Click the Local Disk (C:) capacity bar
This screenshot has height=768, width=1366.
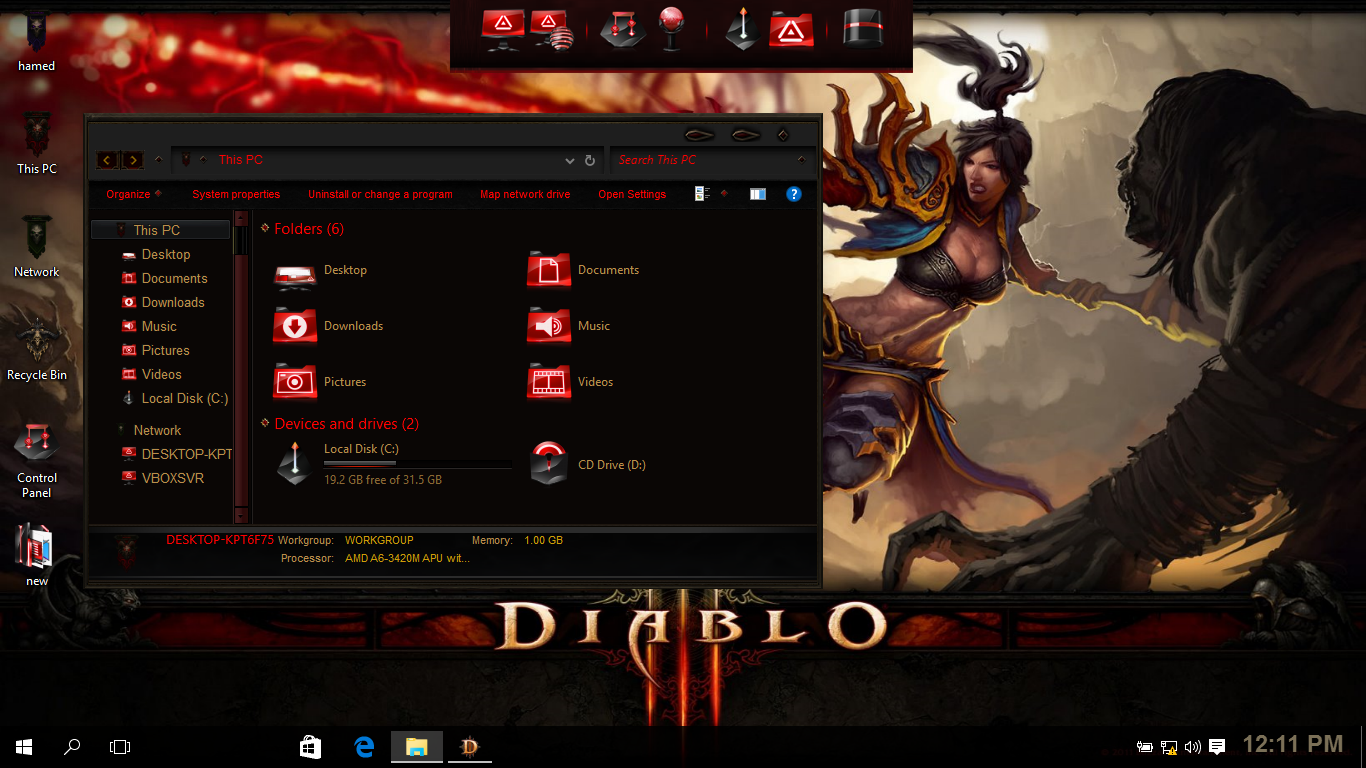pyautogui.click(x=417, y=464)
